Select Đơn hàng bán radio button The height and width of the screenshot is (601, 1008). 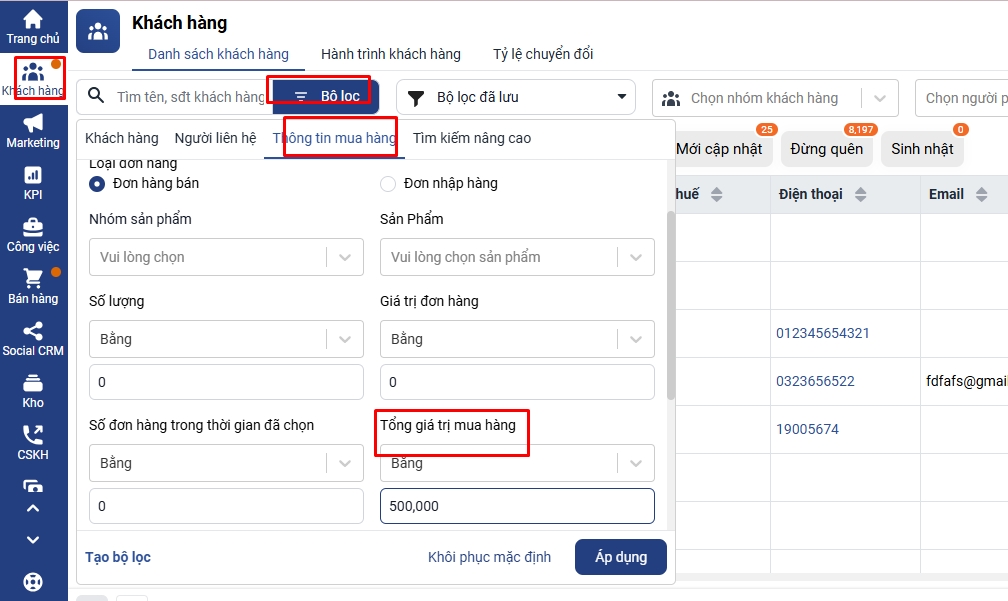97,183
